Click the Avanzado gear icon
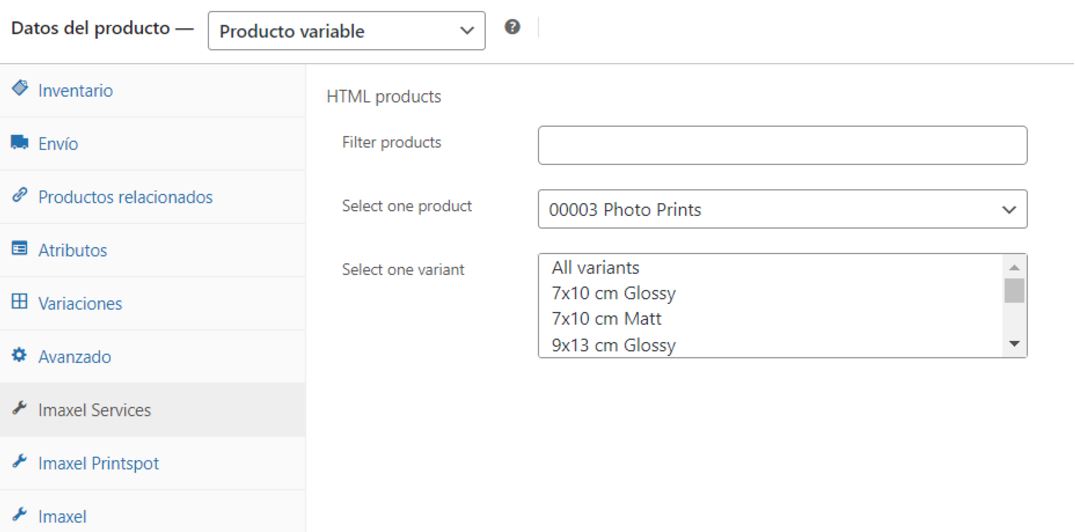The height and width of the screenshot is (532, 1075). tap(19, 355)
